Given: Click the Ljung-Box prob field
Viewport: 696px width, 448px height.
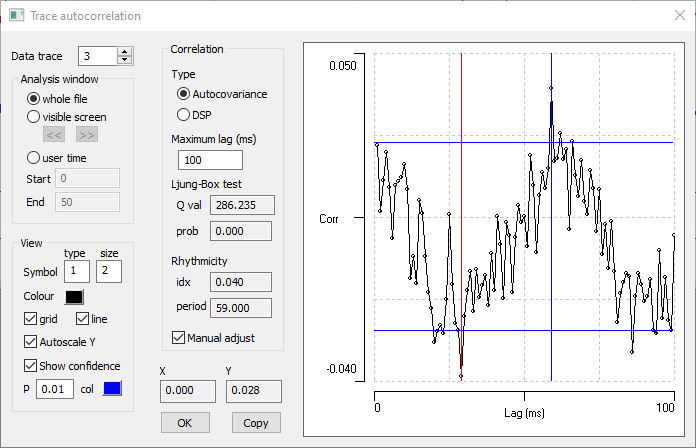Looking at the screenshot, I should pos(241,231).
